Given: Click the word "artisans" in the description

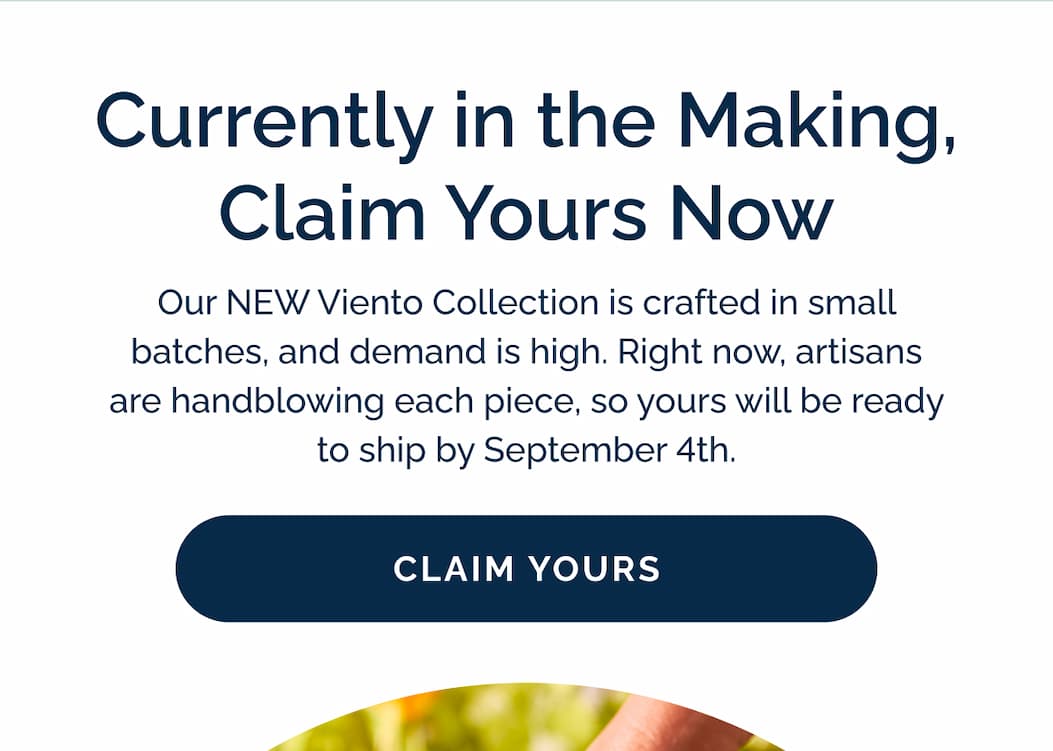Looking at the screenshot, I should point(859,352).
